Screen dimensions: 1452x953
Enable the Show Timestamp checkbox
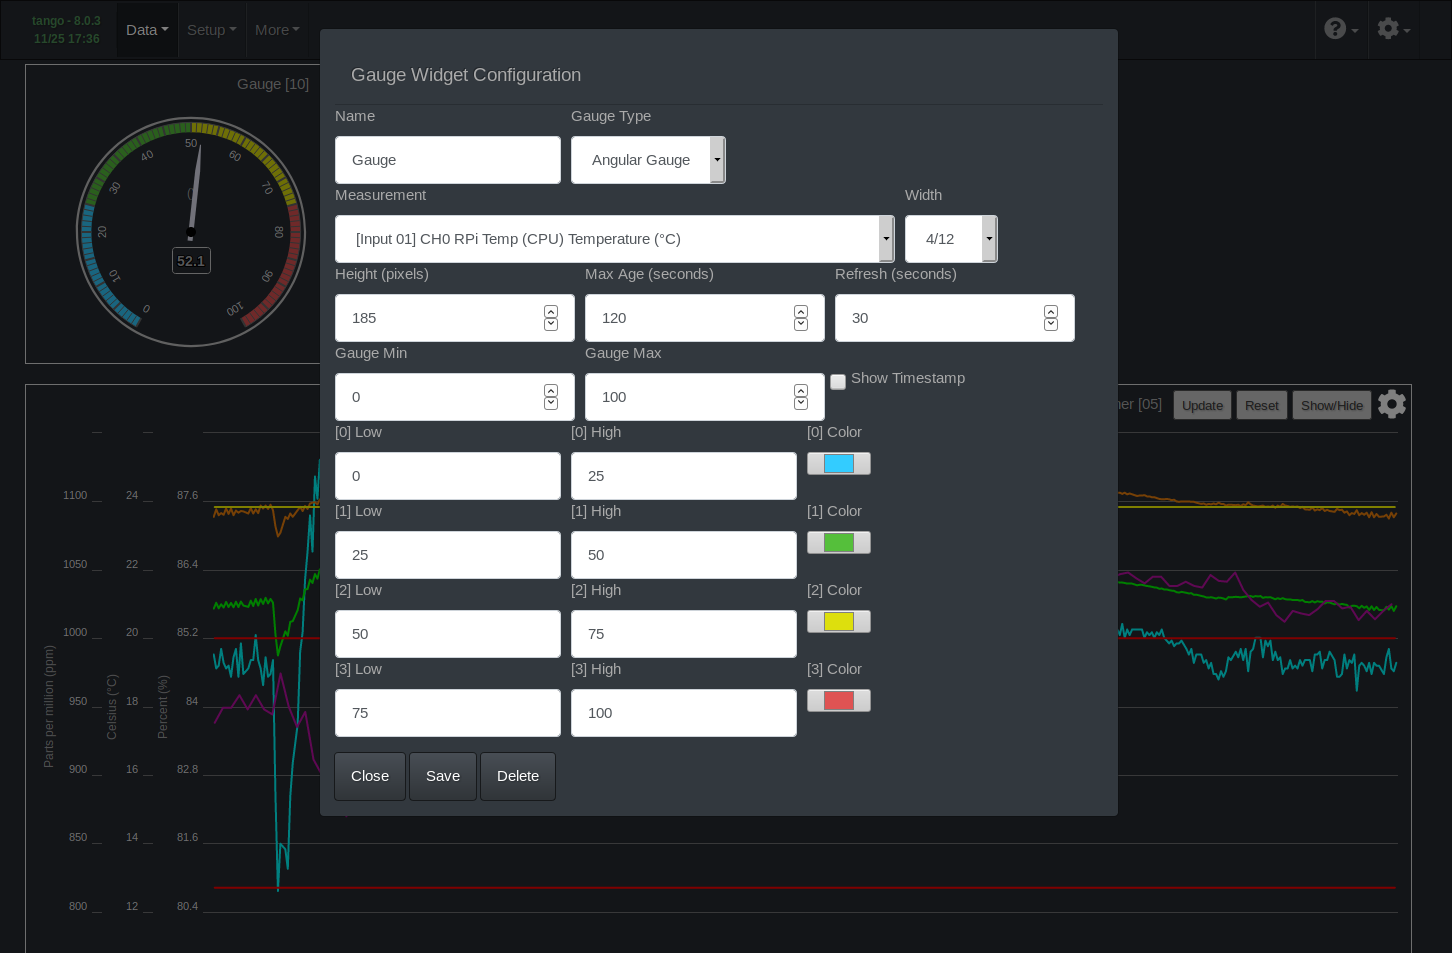(838, 382)
